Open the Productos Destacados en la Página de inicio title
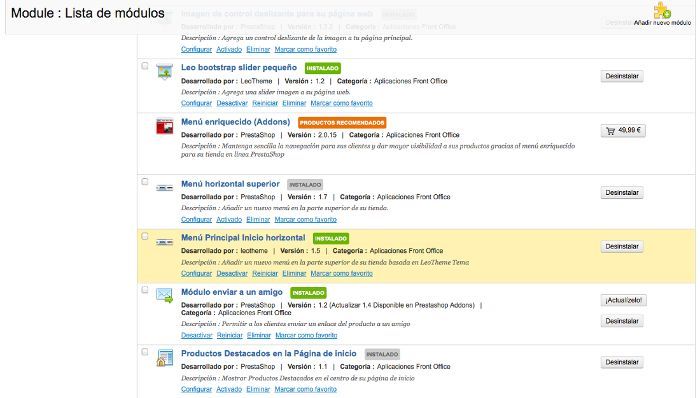This screenshot has width=700, height=398. [269, 353]
